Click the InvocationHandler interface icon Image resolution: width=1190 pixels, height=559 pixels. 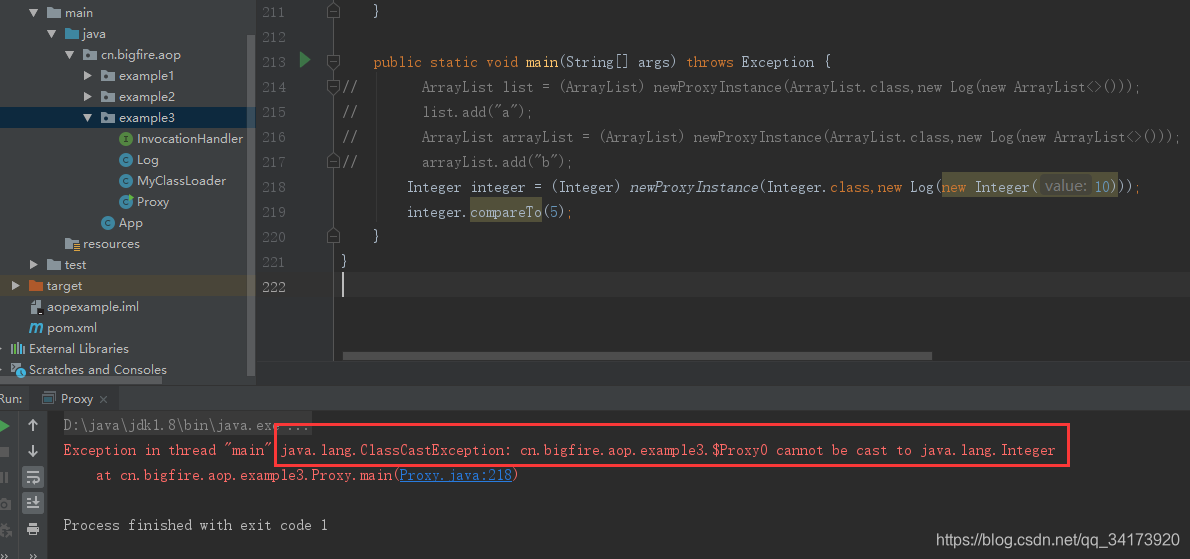[x=126, y=139]
